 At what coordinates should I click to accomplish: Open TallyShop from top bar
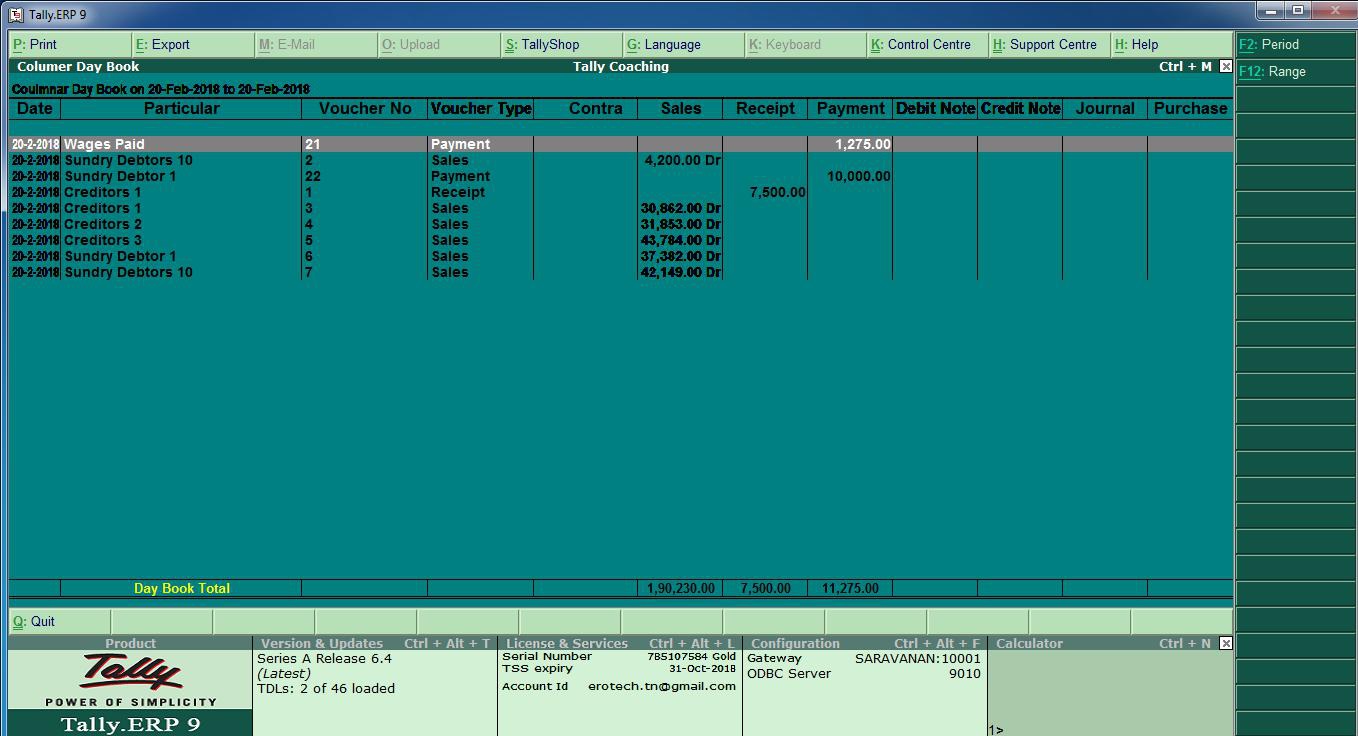[561, 45]
